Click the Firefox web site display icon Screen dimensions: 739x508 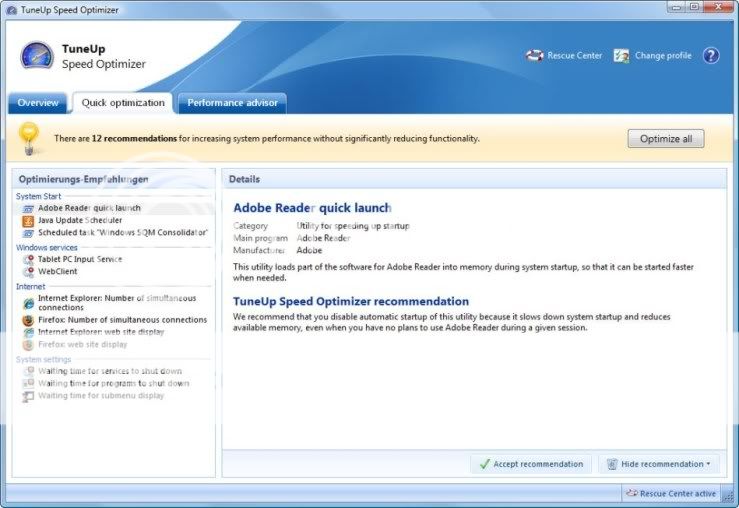pos(28,344)
